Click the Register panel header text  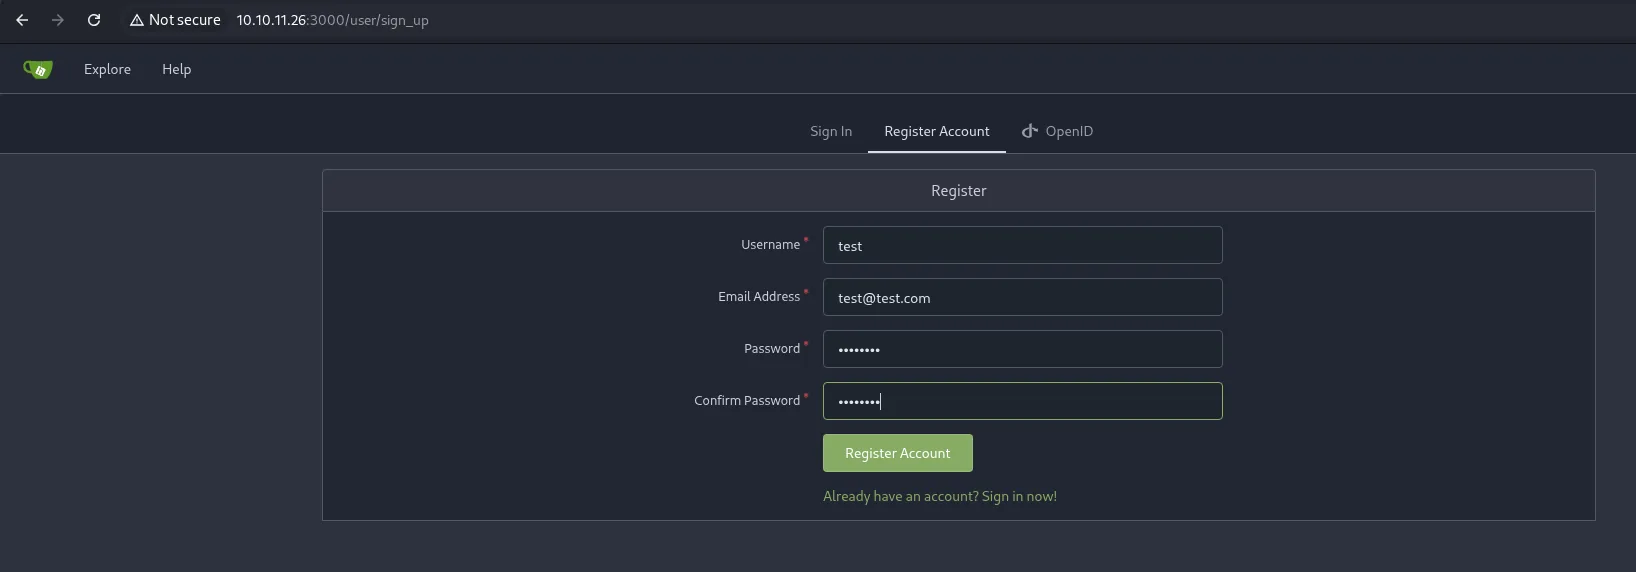click(958, 190)
